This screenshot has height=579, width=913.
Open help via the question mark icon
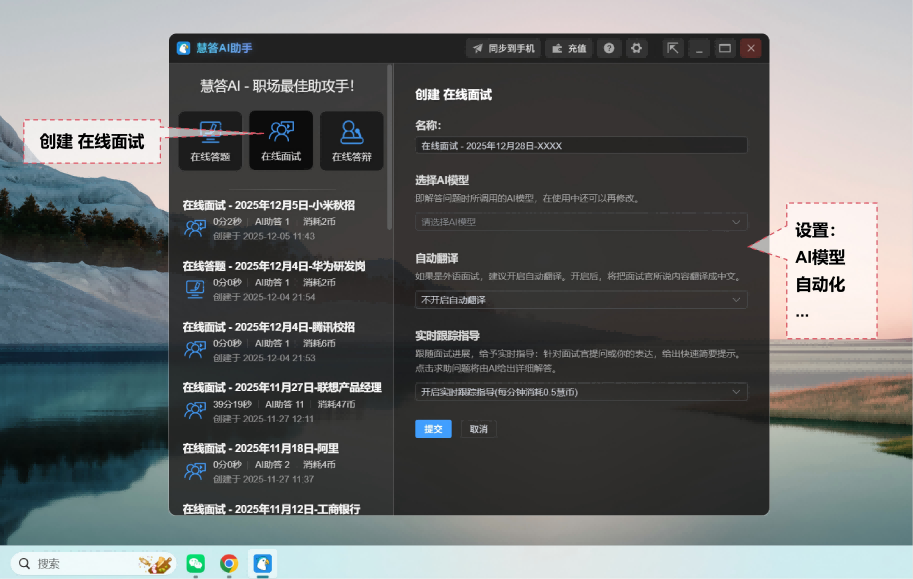[x=609, y=48]
